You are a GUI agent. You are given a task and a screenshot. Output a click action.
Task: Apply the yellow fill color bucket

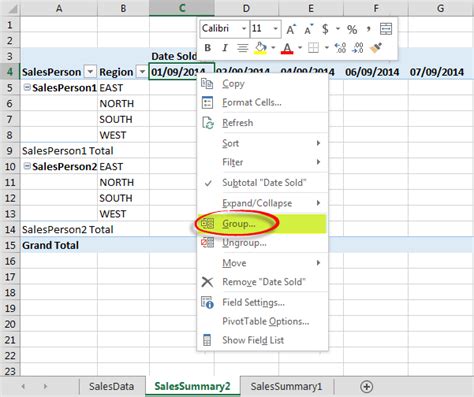click(x=261, y=48)
